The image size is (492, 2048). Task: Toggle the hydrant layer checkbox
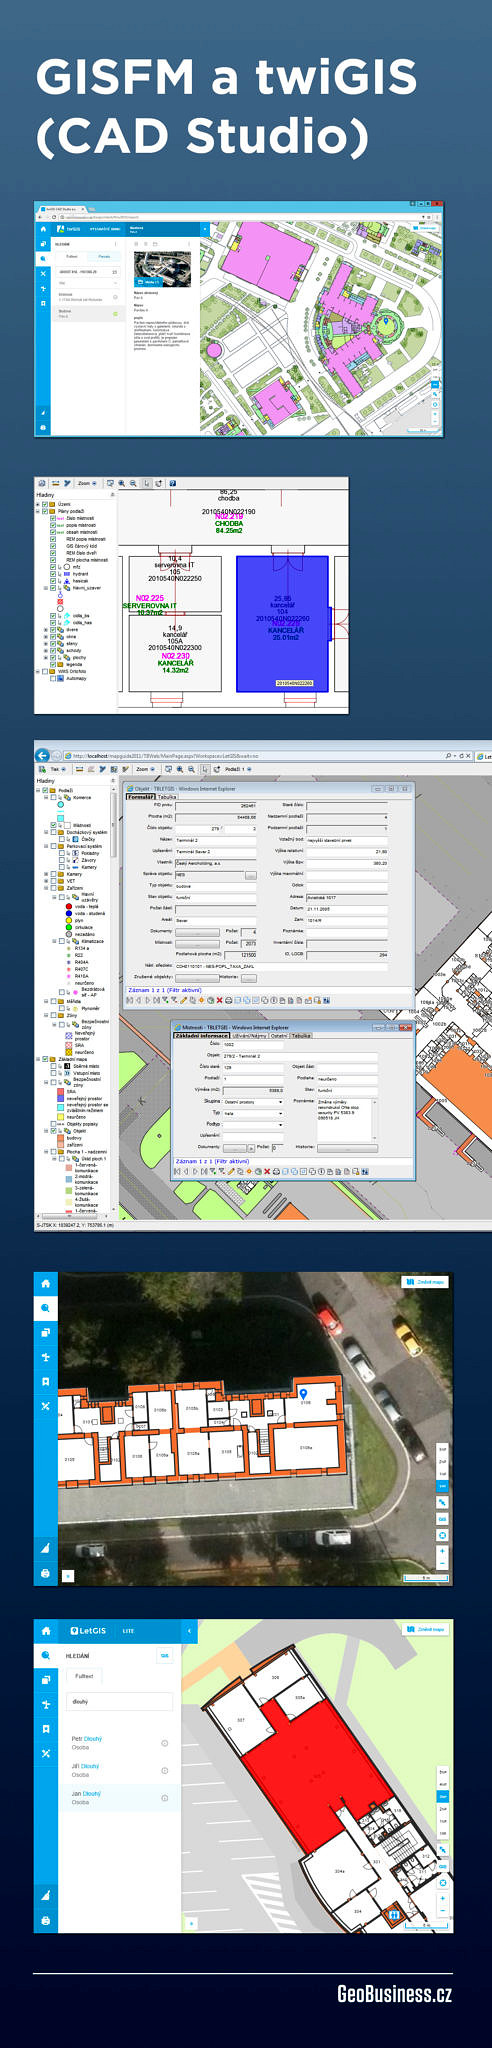(54, 574)
